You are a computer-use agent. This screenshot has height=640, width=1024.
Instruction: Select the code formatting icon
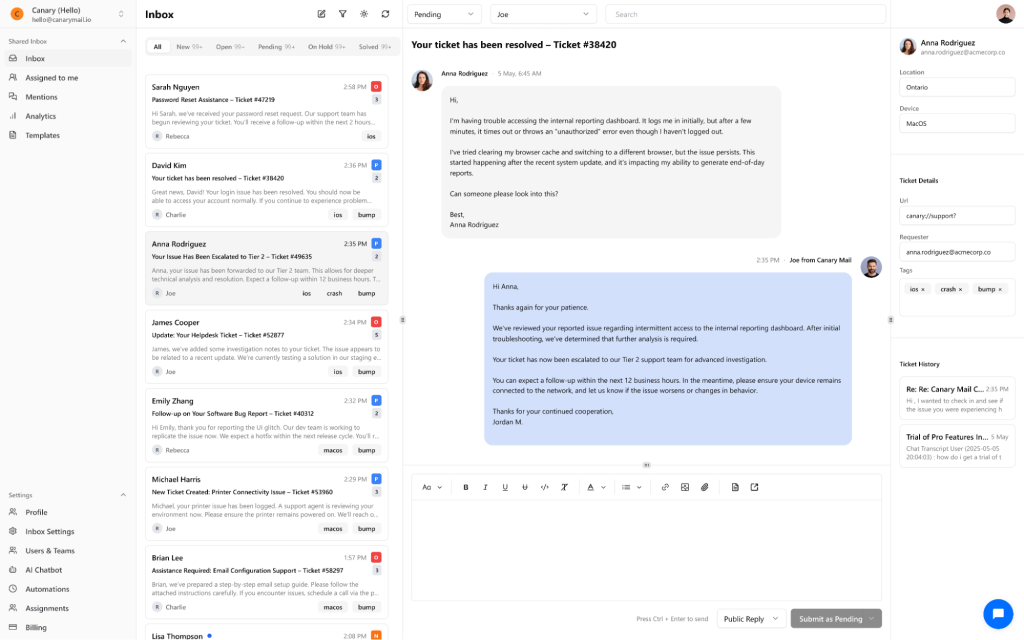point(544,487)
